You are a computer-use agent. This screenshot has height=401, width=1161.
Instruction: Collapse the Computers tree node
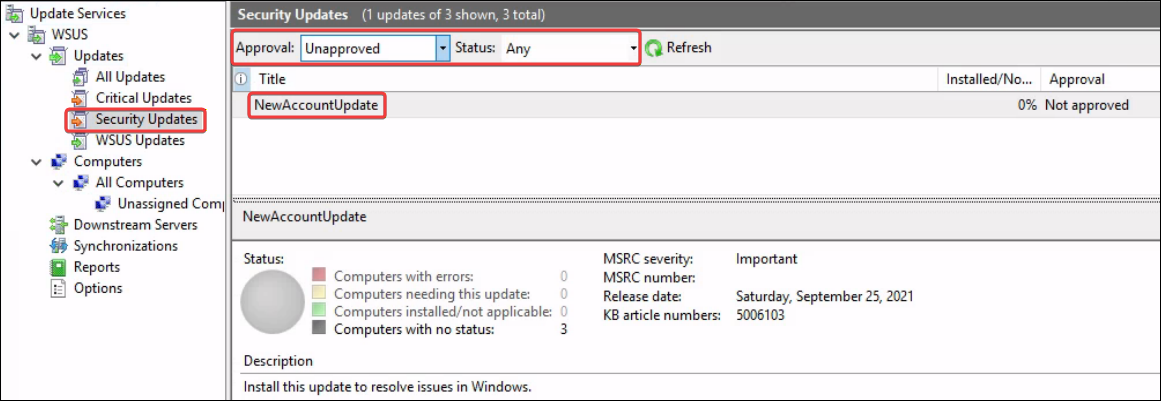[x=37, y=162]
